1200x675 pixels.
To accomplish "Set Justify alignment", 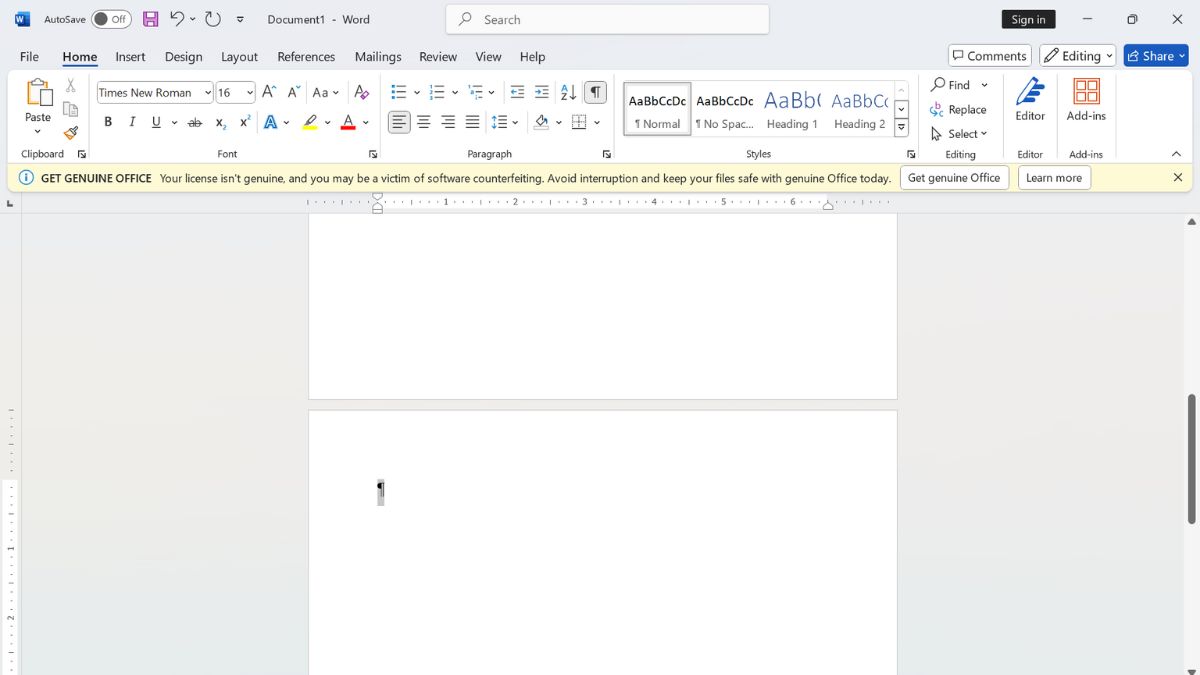I will click(x=472, y=122).
